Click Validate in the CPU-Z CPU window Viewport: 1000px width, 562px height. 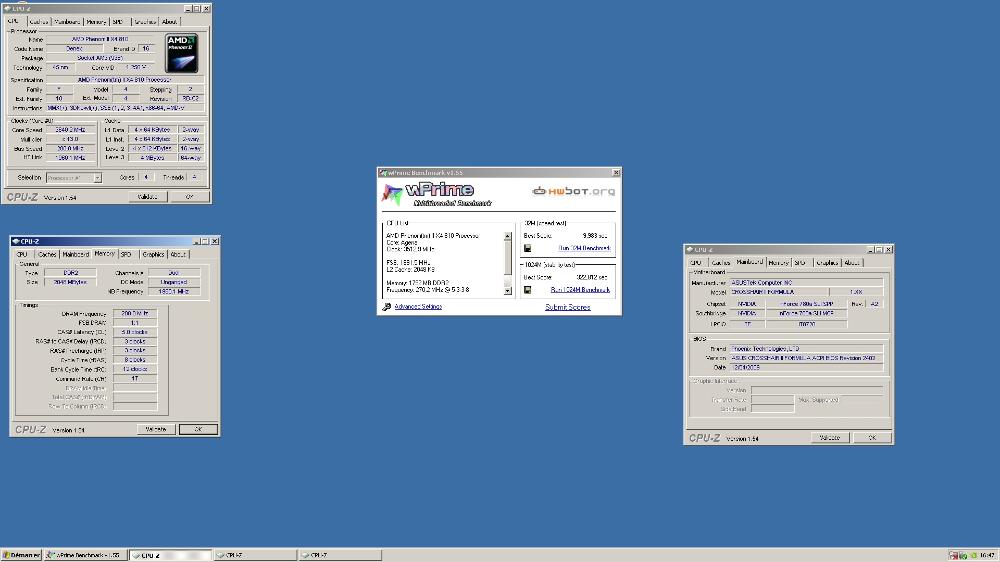click(x=148, y=197)
